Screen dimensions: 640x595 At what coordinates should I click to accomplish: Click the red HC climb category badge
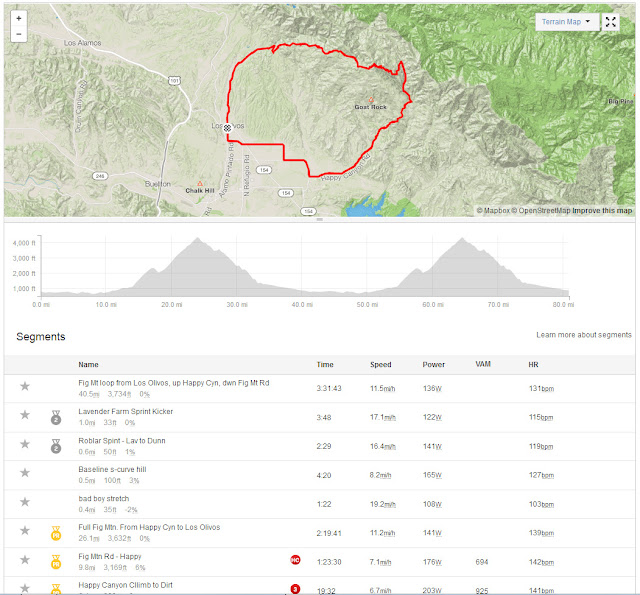click(295, 560)
